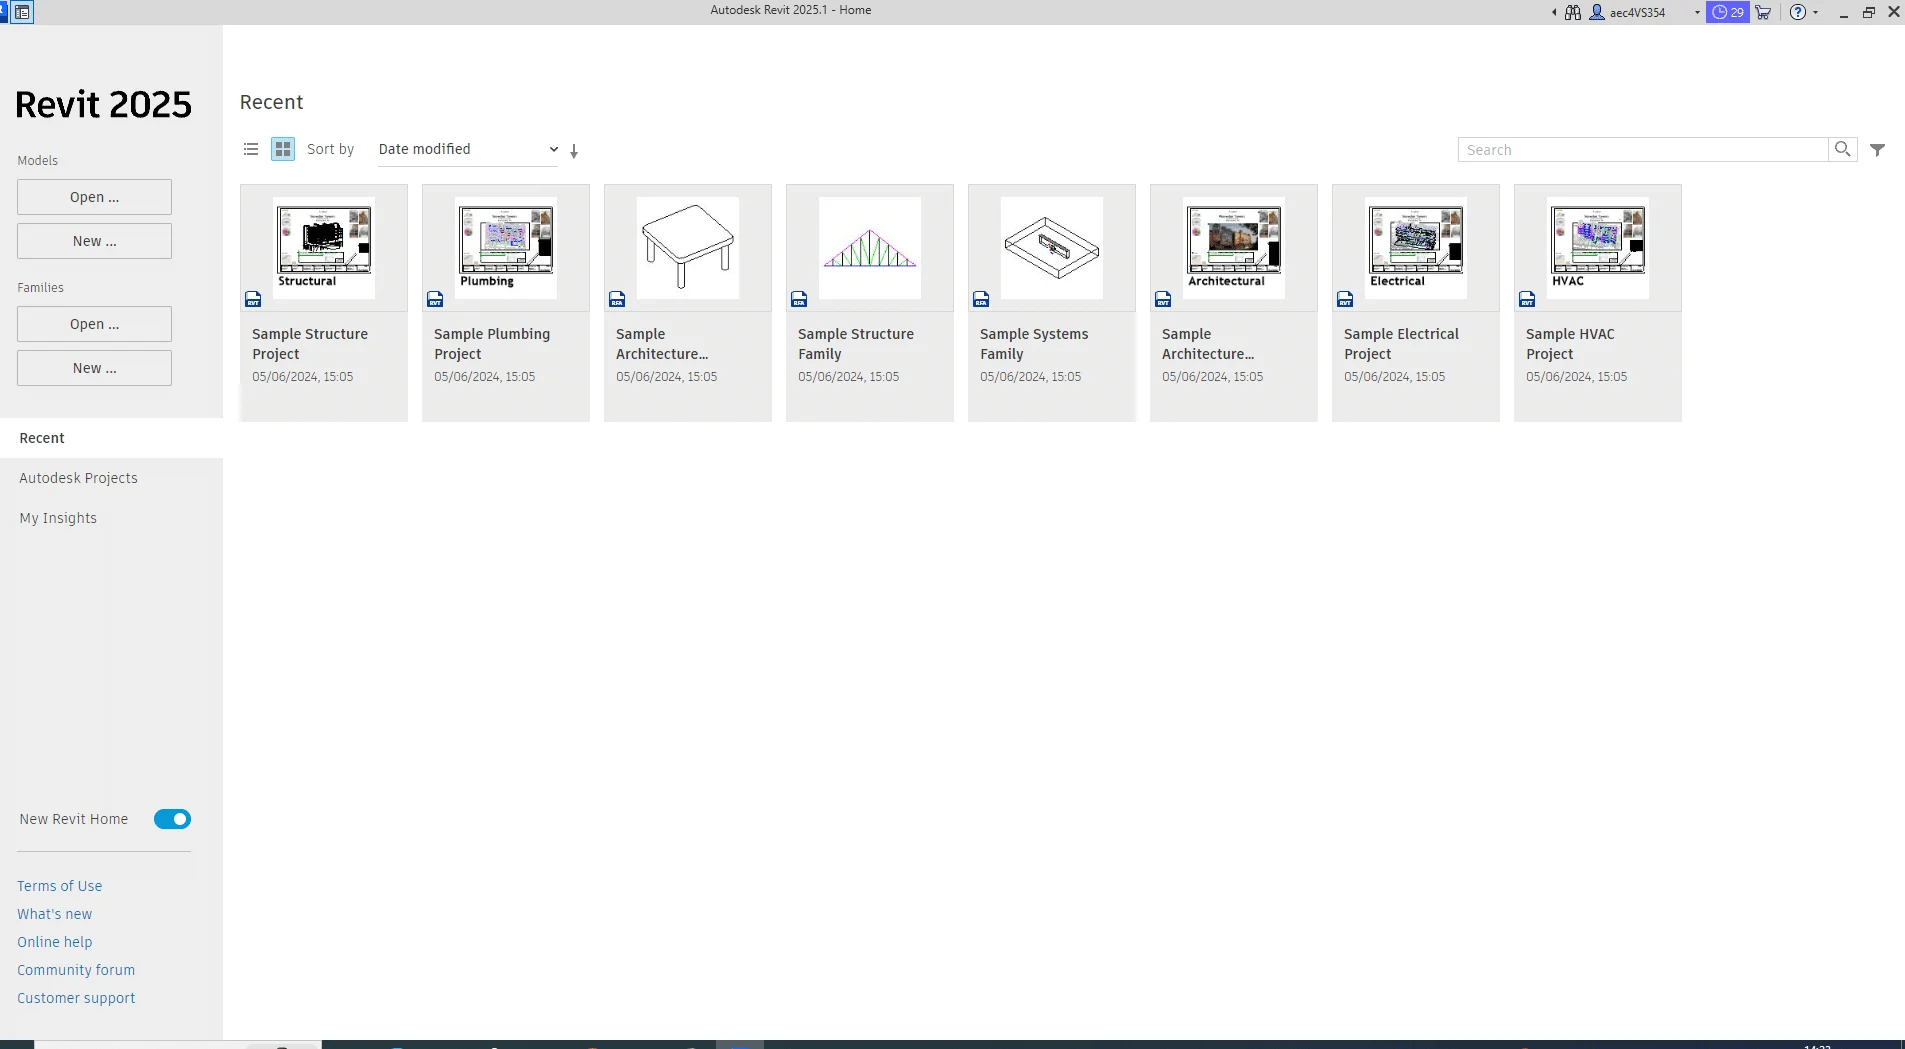
Task: Open the Help dropdown arrow
Action: pyautogui.click(x=1815, y=12)
